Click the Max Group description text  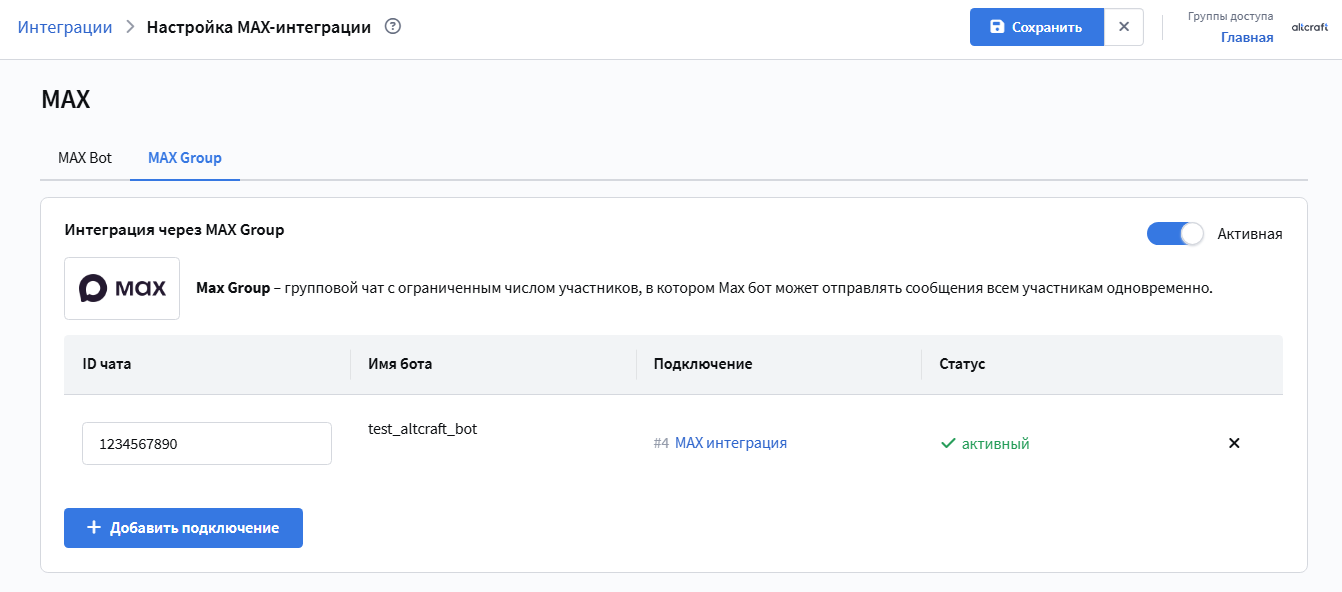point(704,288)
